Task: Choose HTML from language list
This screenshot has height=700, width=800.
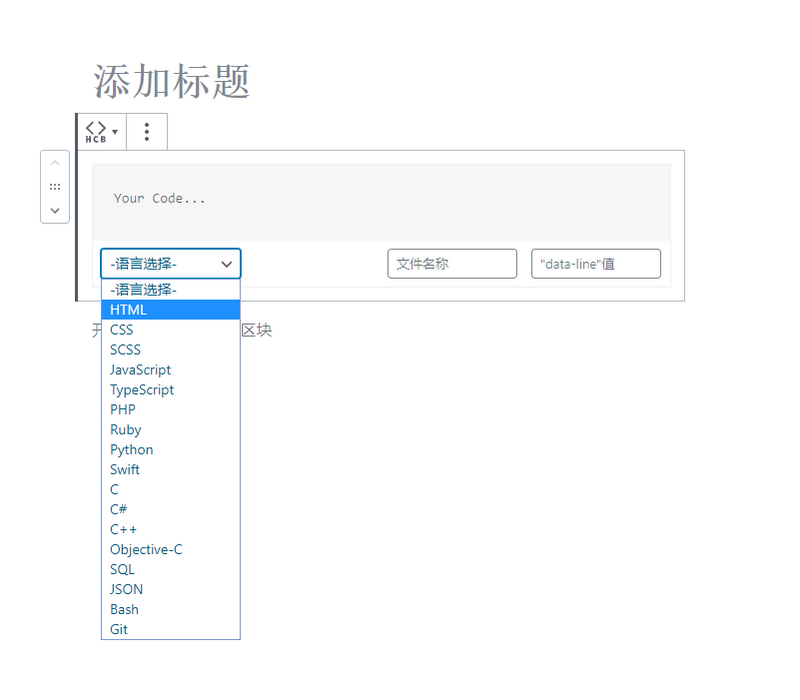Action: pos(171,310)
